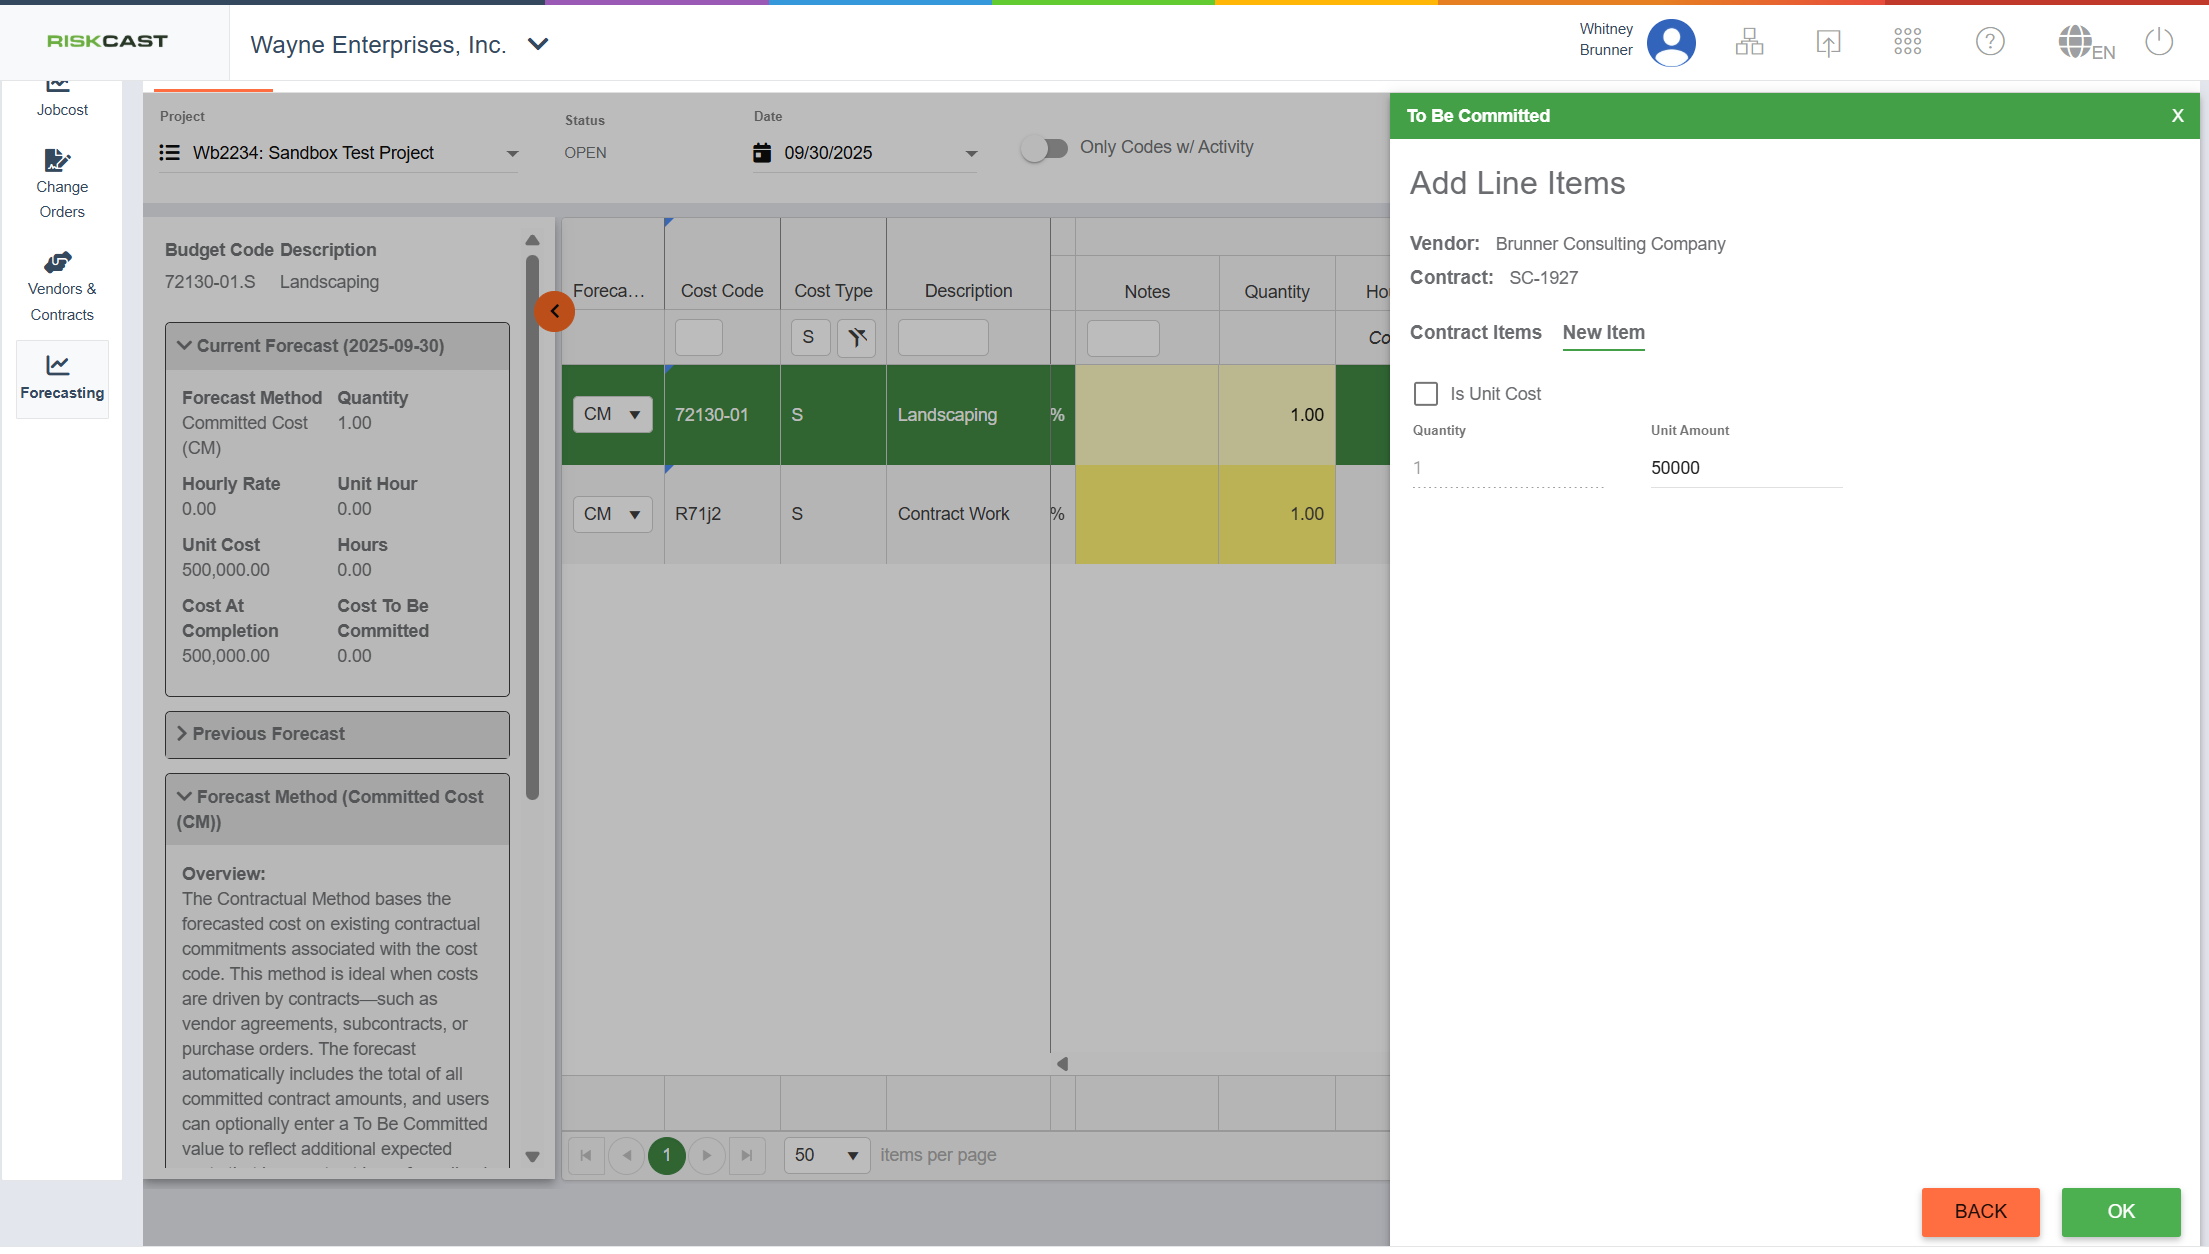
Task: Click the orange BACK button
Action: (1980, 1212)
